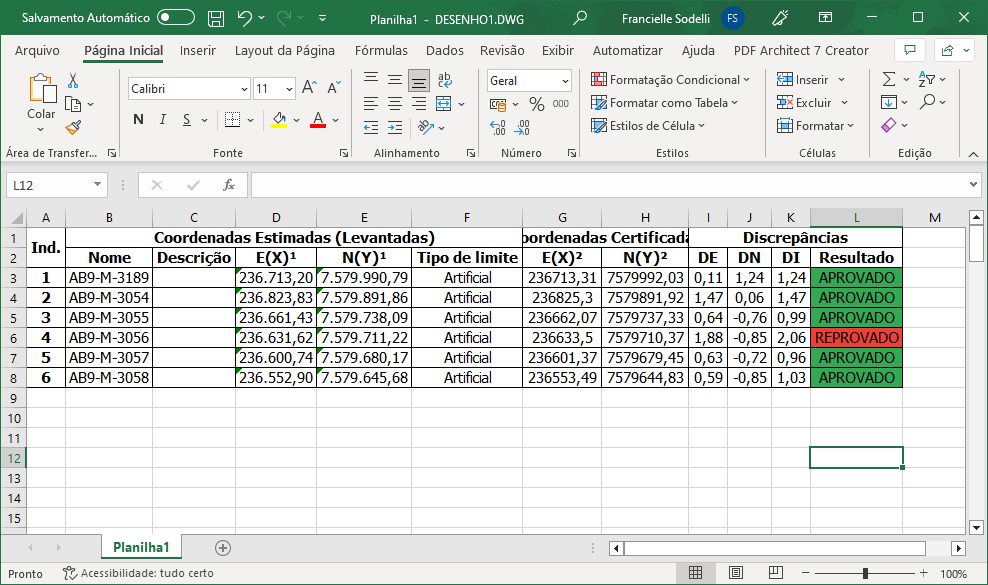Viewport: 988px width, 585px height.
Task: Center text horizontally
Action: pos(394,103)
